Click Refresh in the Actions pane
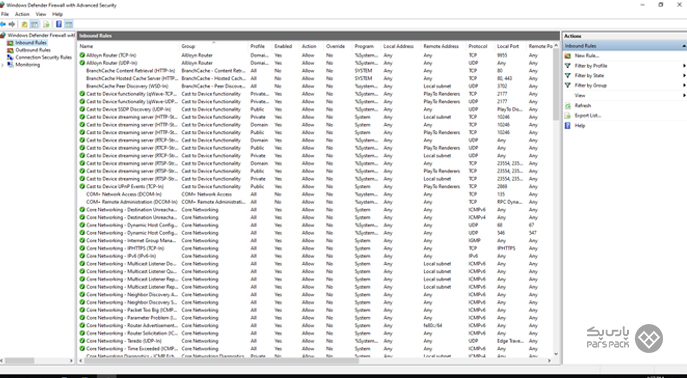Screen dimensions: 687x378 pos(583,106)
